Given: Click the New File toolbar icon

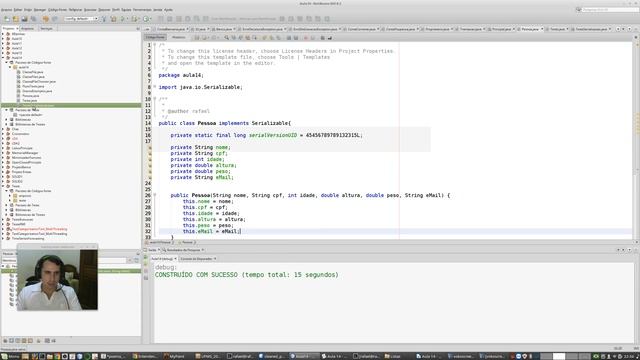Looking at the screenshot, I should point(7,19).
